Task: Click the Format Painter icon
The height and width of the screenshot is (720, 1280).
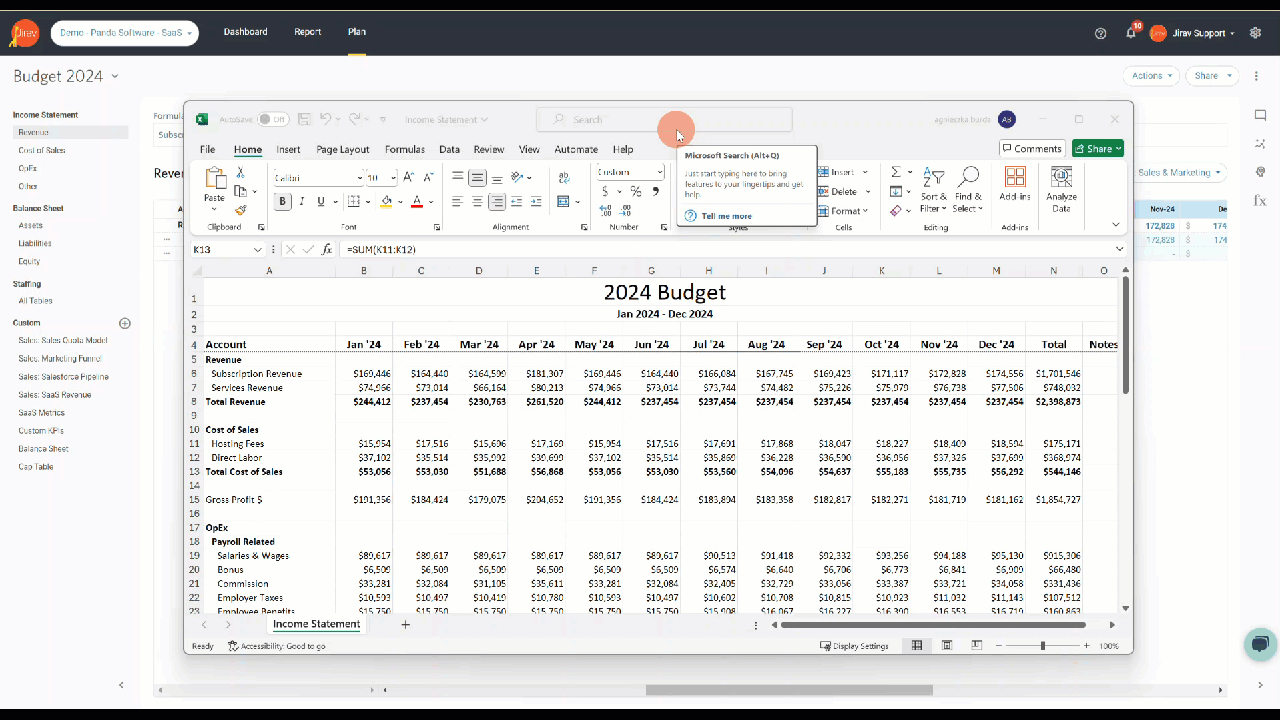Action: click(x=240, y=210)
